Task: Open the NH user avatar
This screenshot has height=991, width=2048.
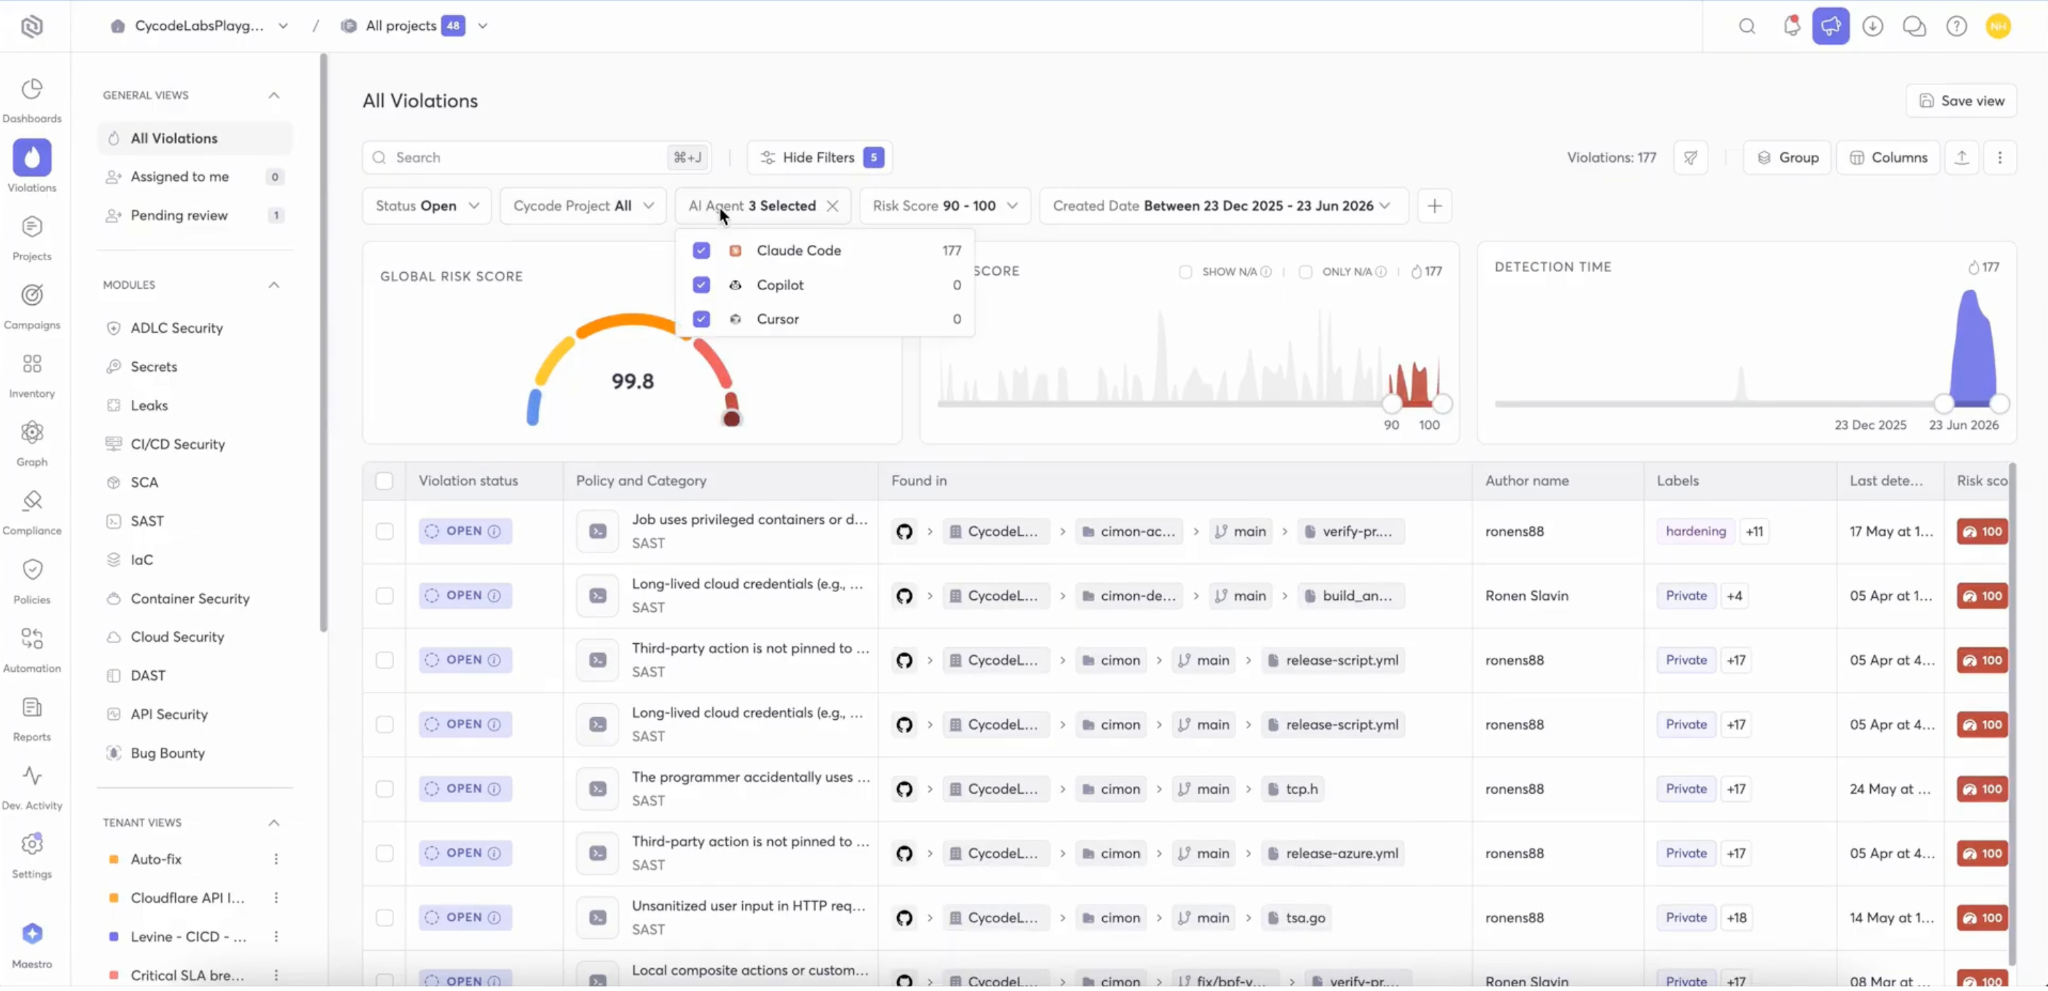Action: [x=1999, y=26]
